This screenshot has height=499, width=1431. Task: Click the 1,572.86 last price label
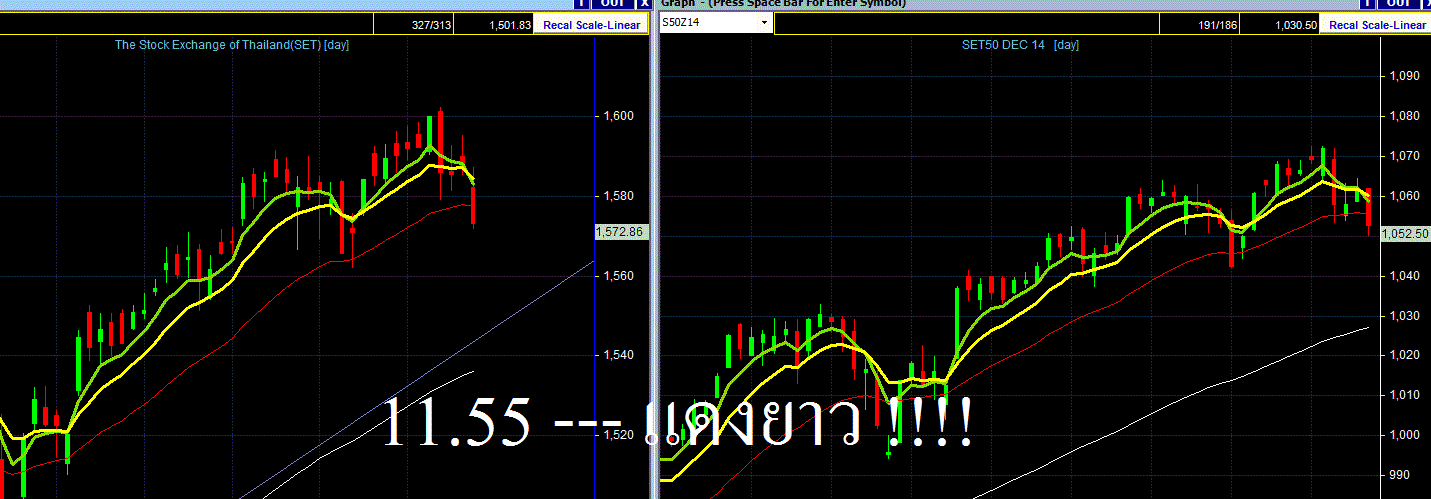(x=621, y=231)
